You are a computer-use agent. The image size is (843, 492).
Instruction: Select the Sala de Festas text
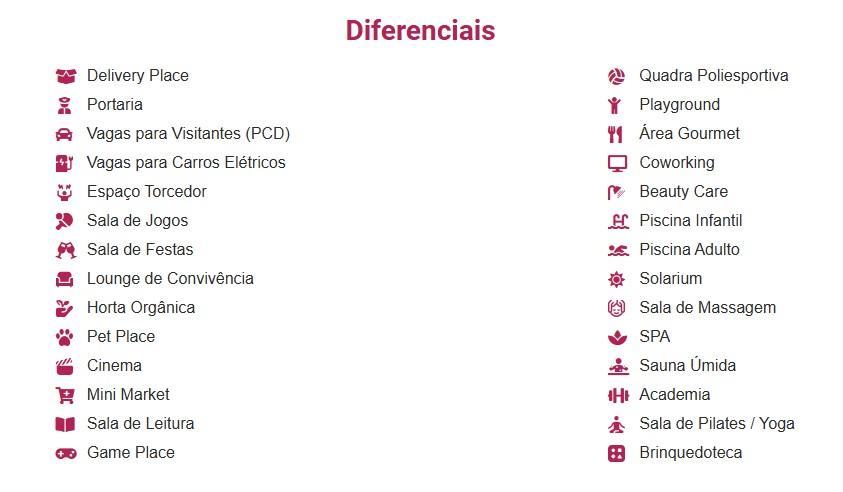click(140, 249)
